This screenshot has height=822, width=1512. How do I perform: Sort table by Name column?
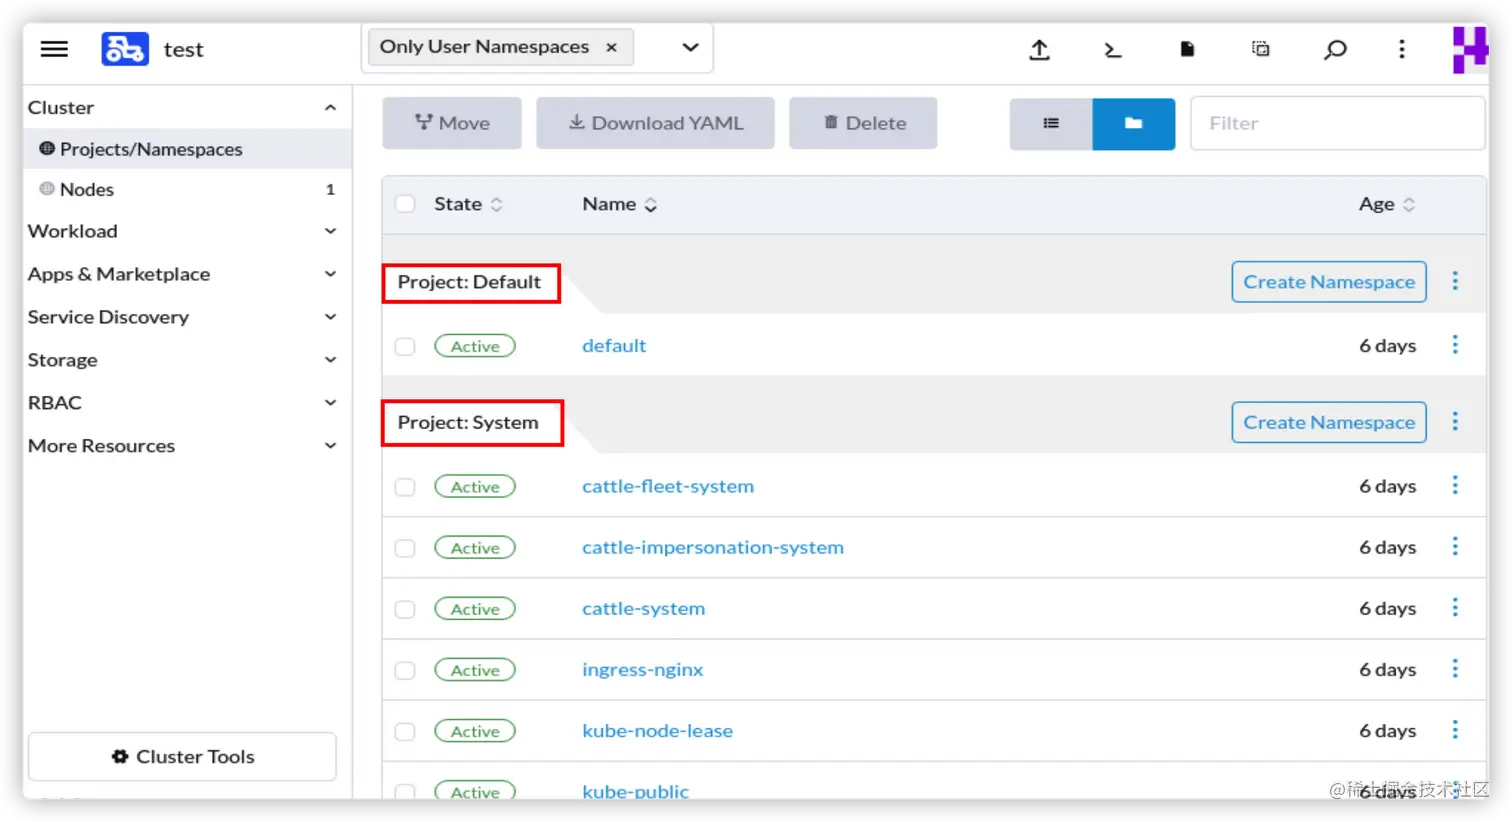619,204
